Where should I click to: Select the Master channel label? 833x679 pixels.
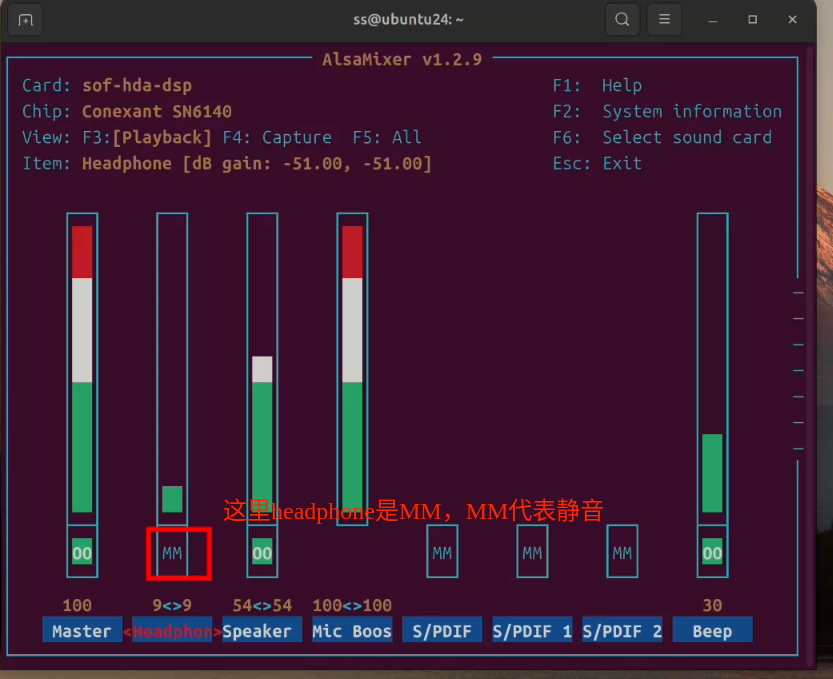[82, 631]
